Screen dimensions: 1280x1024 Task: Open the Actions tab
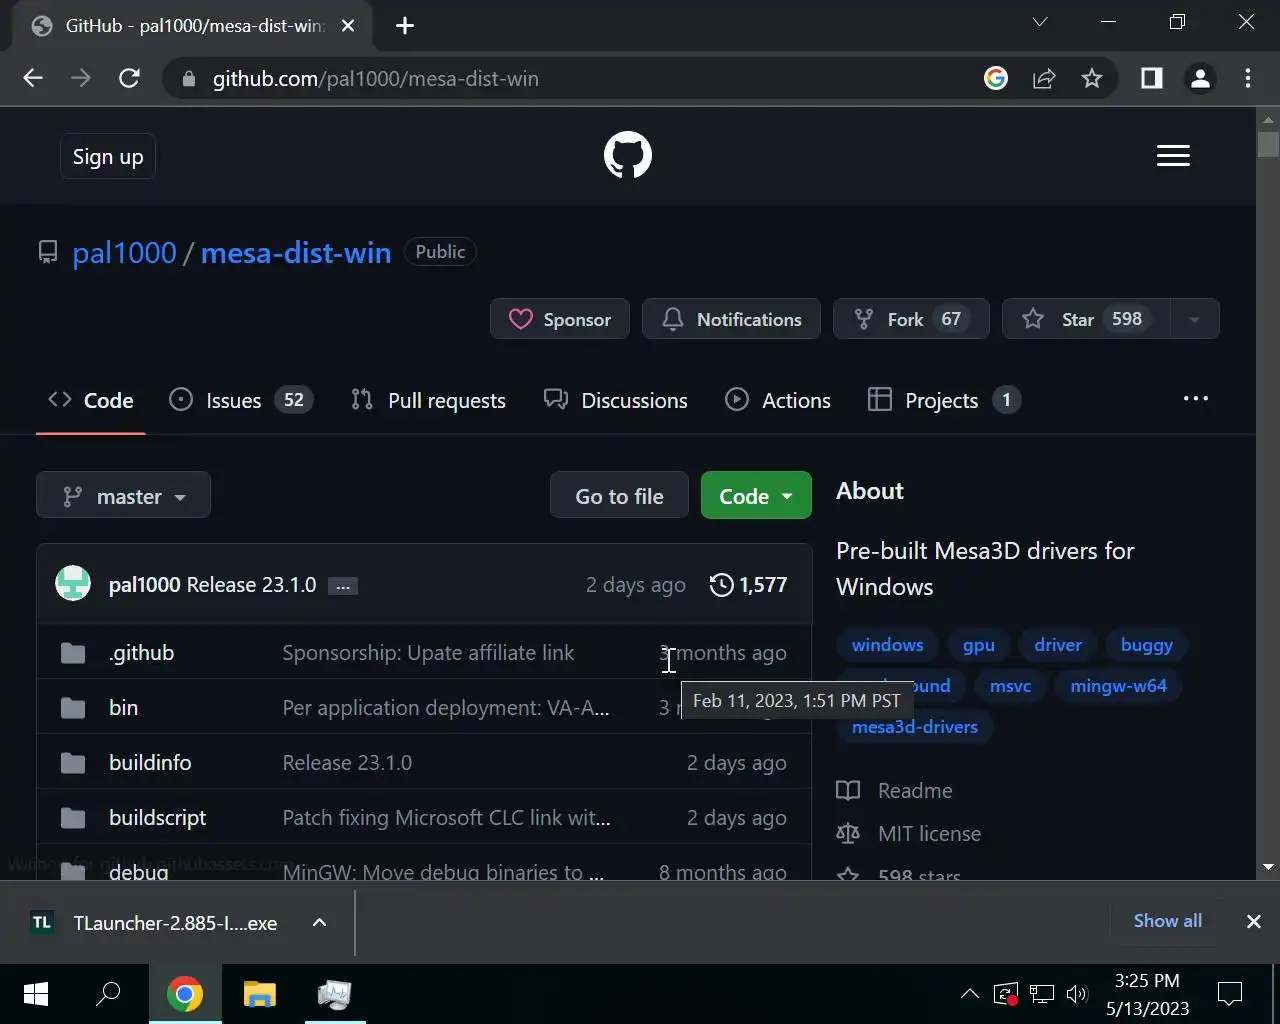pos(778,400)
